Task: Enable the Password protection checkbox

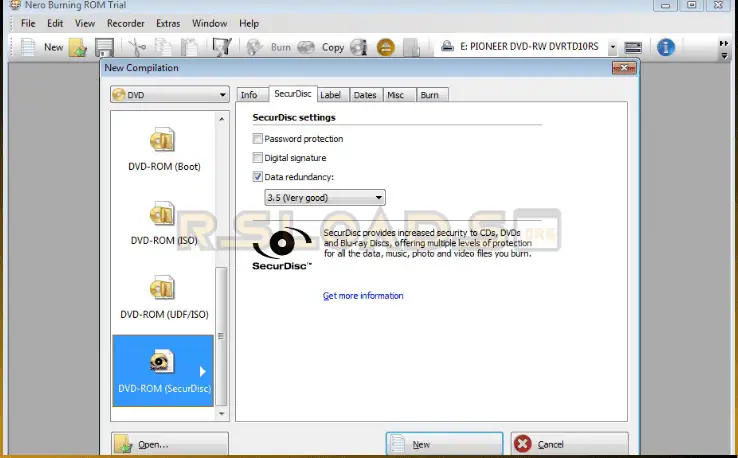Action: 258,139
